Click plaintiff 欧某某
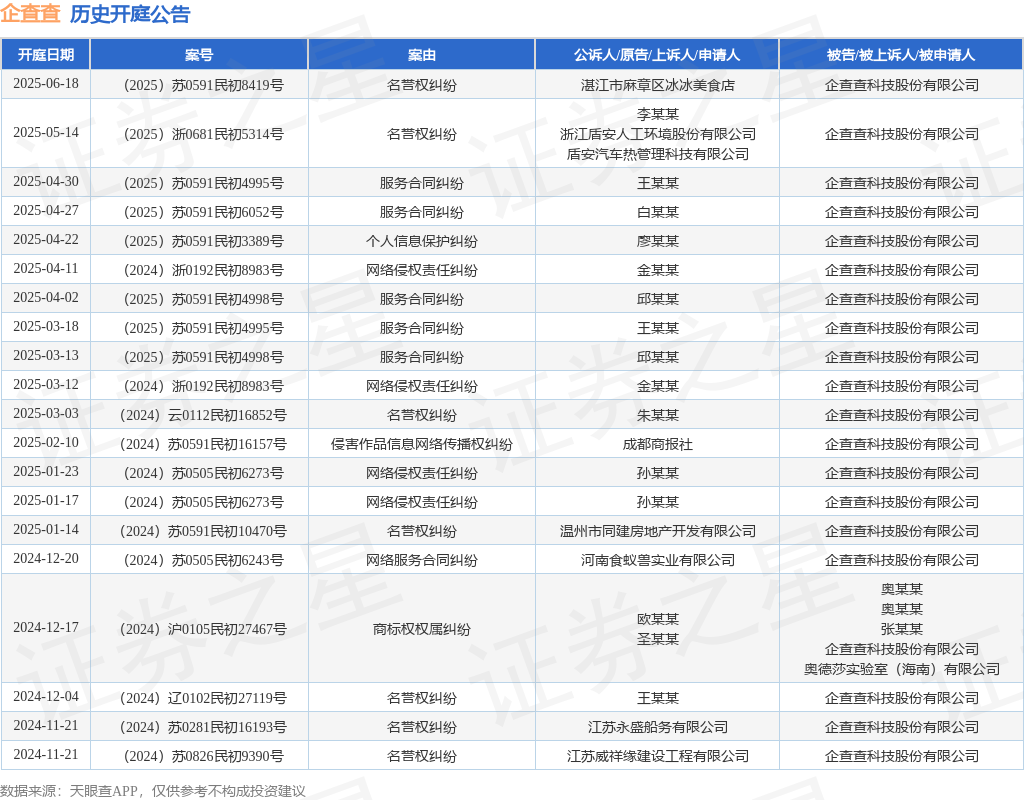 tap(658, 618)
